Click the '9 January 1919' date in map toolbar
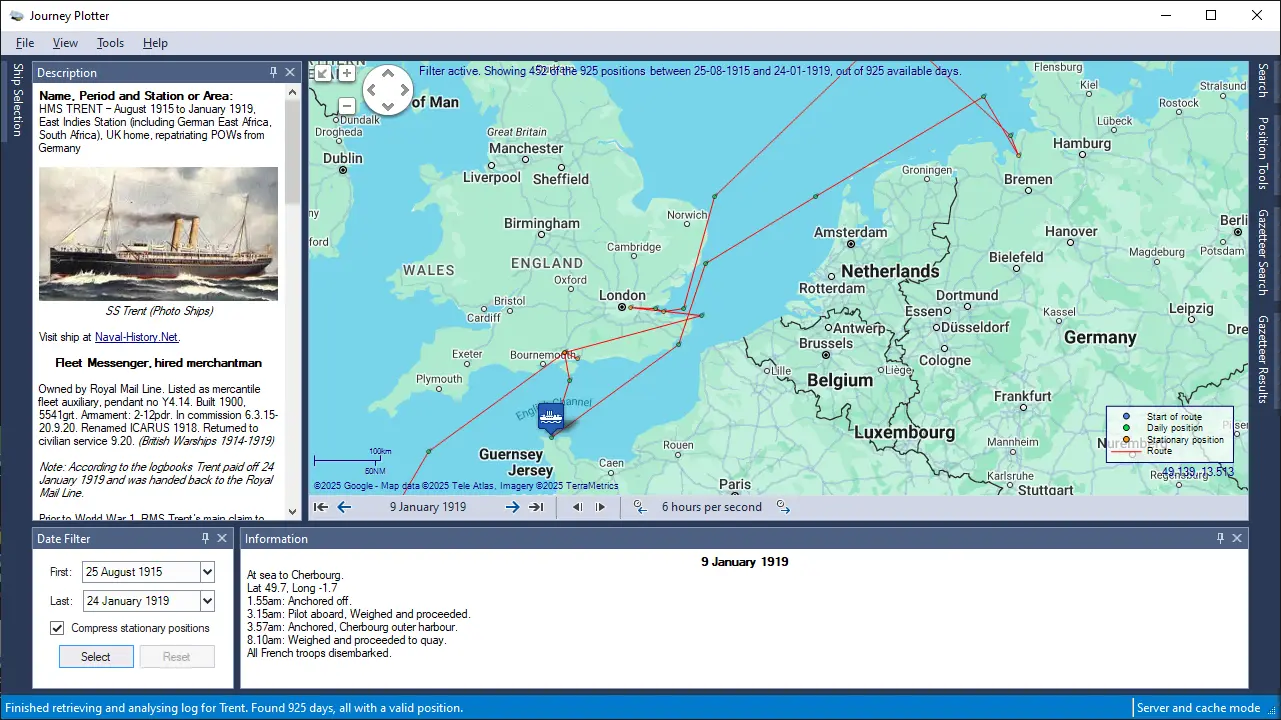Image resolution: width=1281 pixels, height=720 pixels. (x=428, y=507)
